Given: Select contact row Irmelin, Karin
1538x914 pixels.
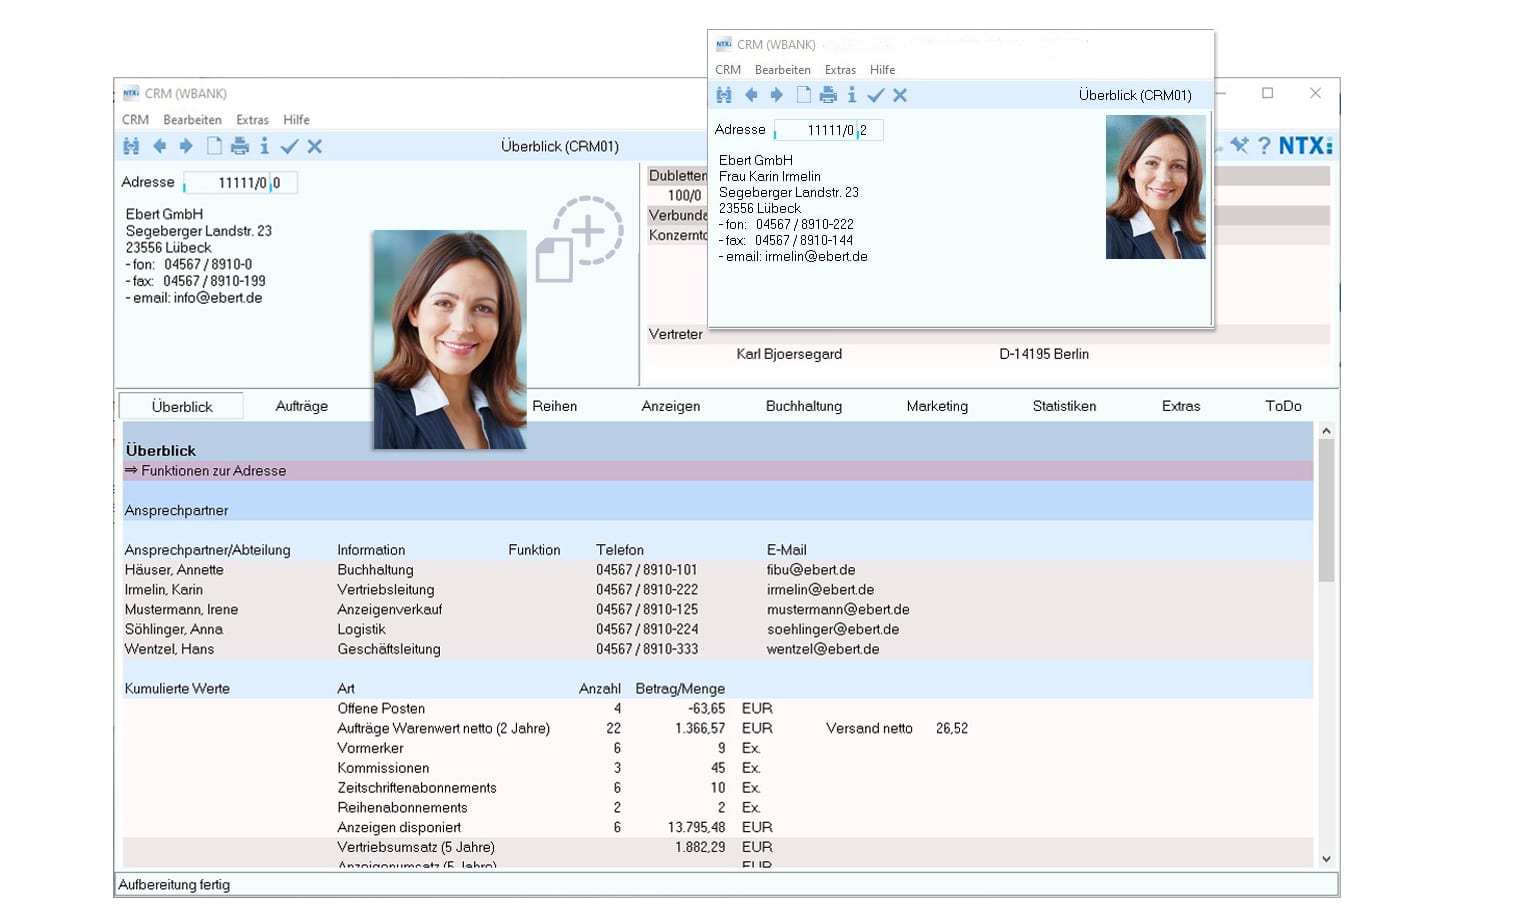Looking at the screenshot, I should (717, 590).
